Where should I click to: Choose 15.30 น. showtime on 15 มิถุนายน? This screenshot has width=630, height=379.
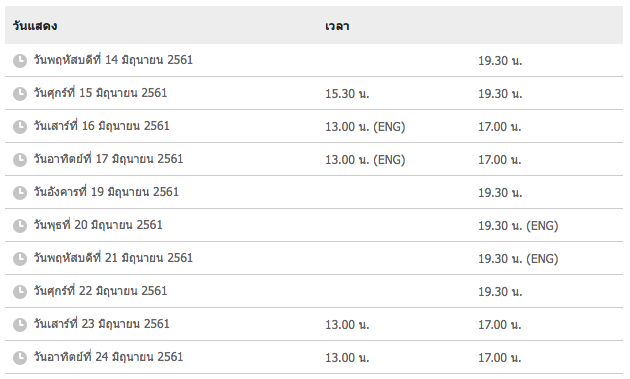347,94
